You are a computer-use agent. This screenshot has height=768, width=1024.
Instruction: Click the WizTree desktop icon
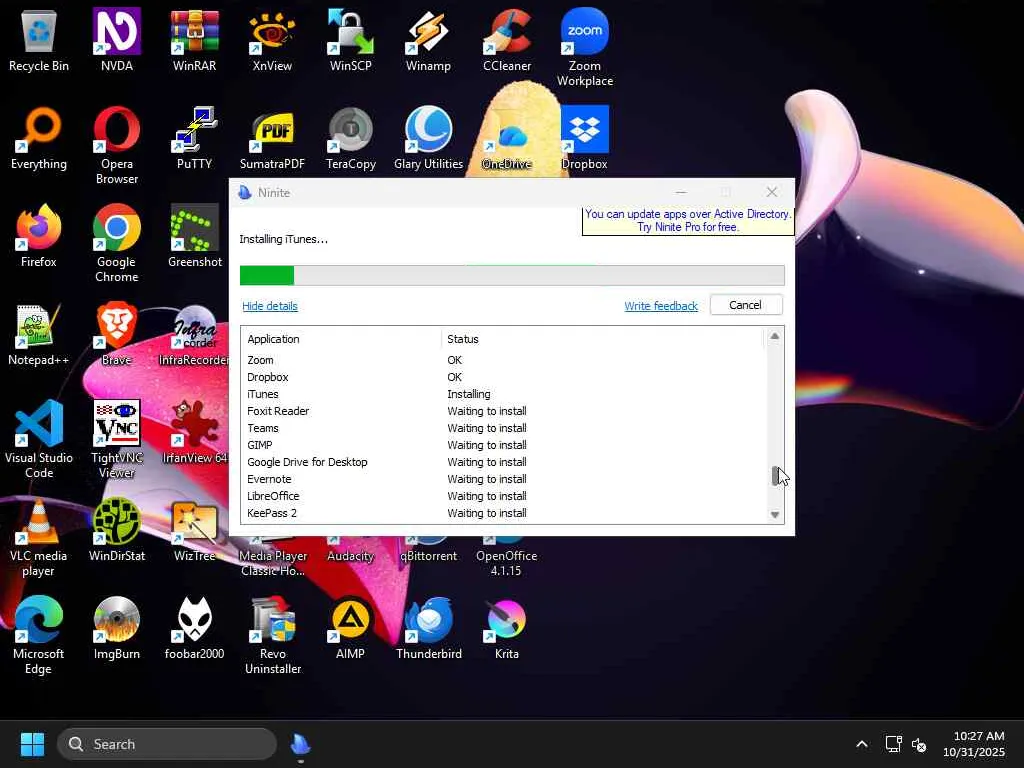(194, 530)
